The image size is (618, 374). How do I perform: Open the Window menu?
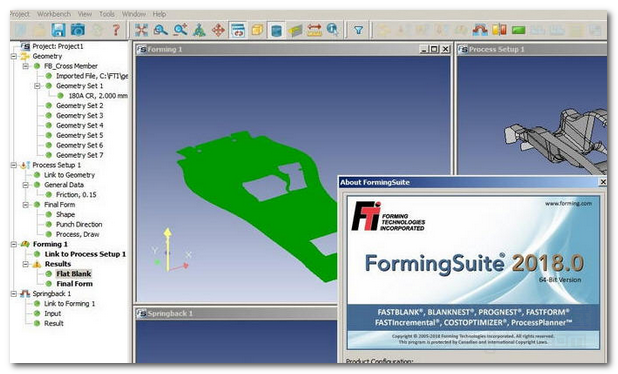point(134,14)
